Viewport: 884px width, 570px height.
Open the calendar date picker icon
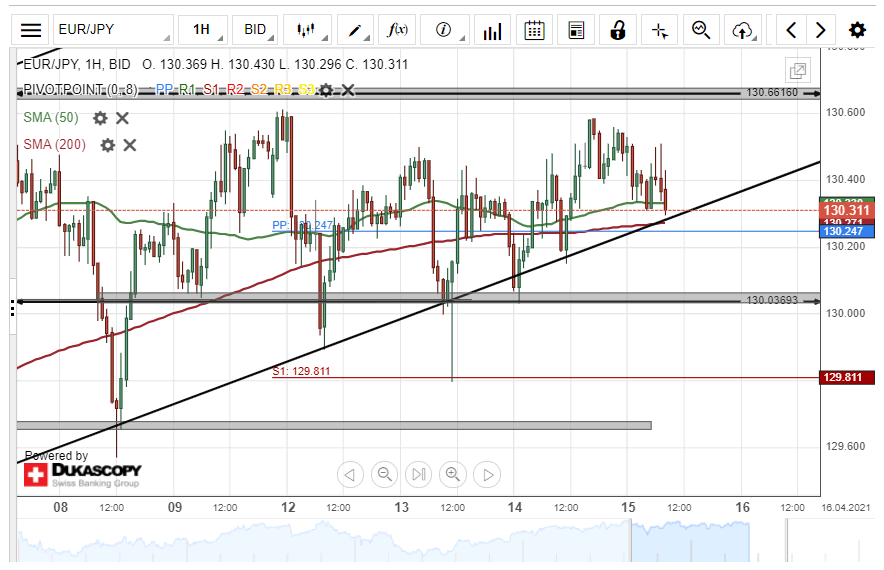[x=535, y=30]
